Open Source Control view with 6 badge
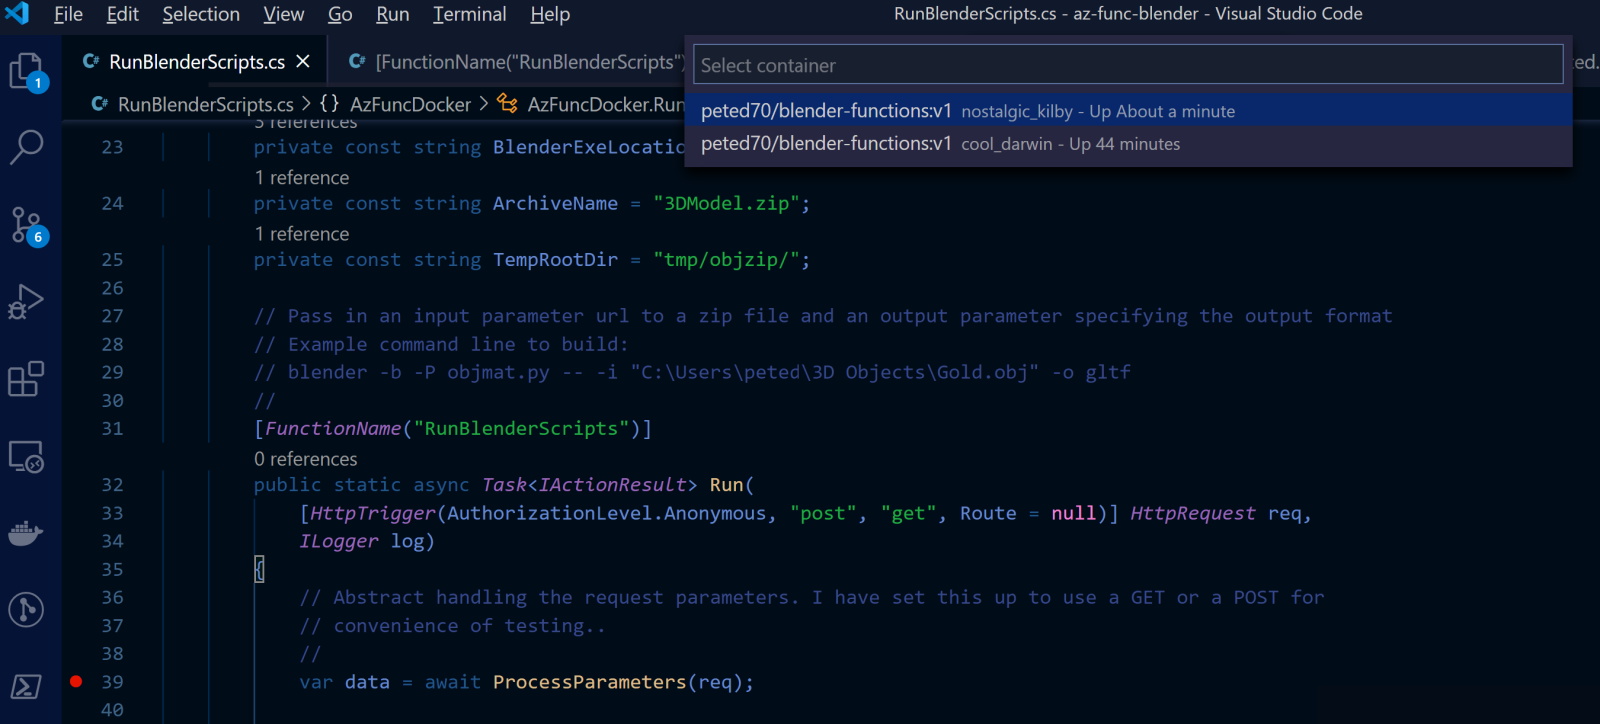The height and width of the screenshot is (724, 1600). point(28,225)
